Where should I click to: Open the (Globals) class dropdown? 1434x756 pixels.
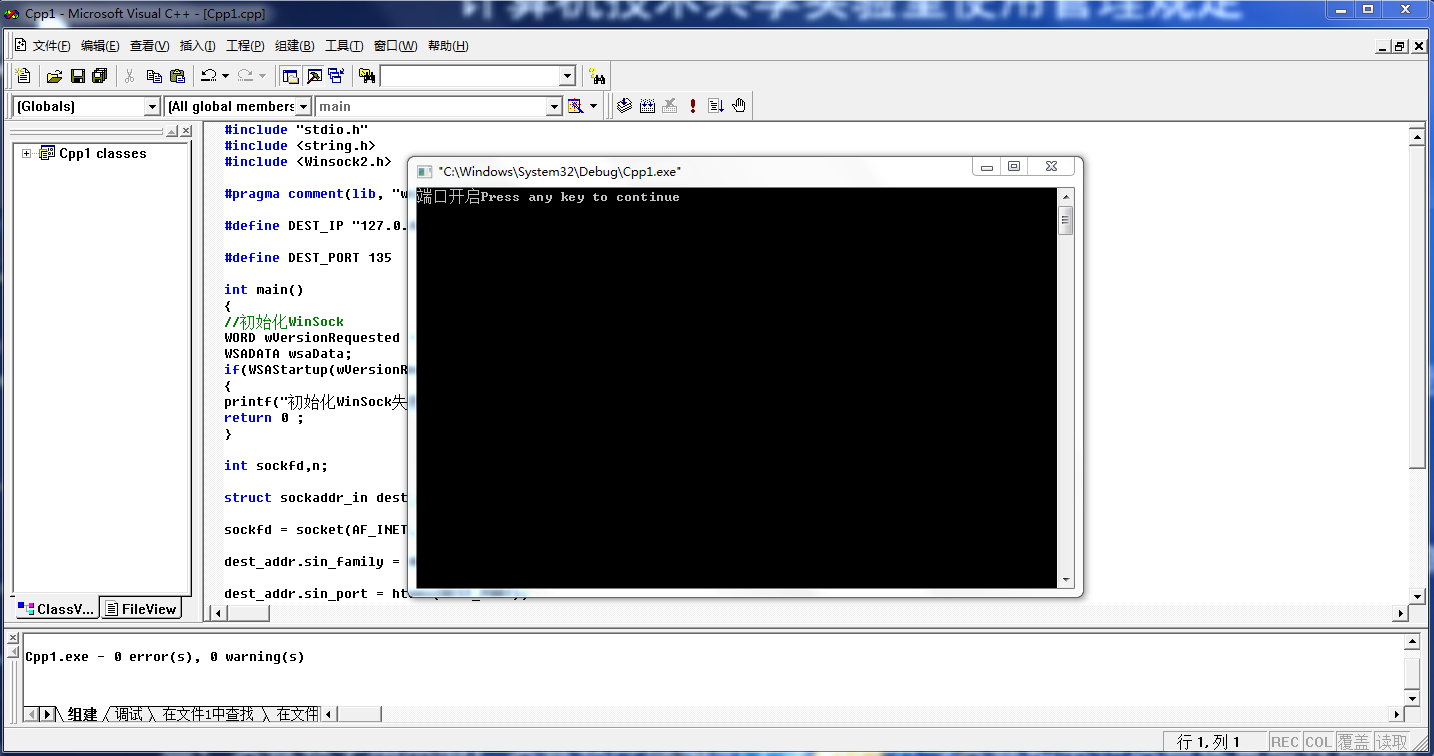point(152,106)
